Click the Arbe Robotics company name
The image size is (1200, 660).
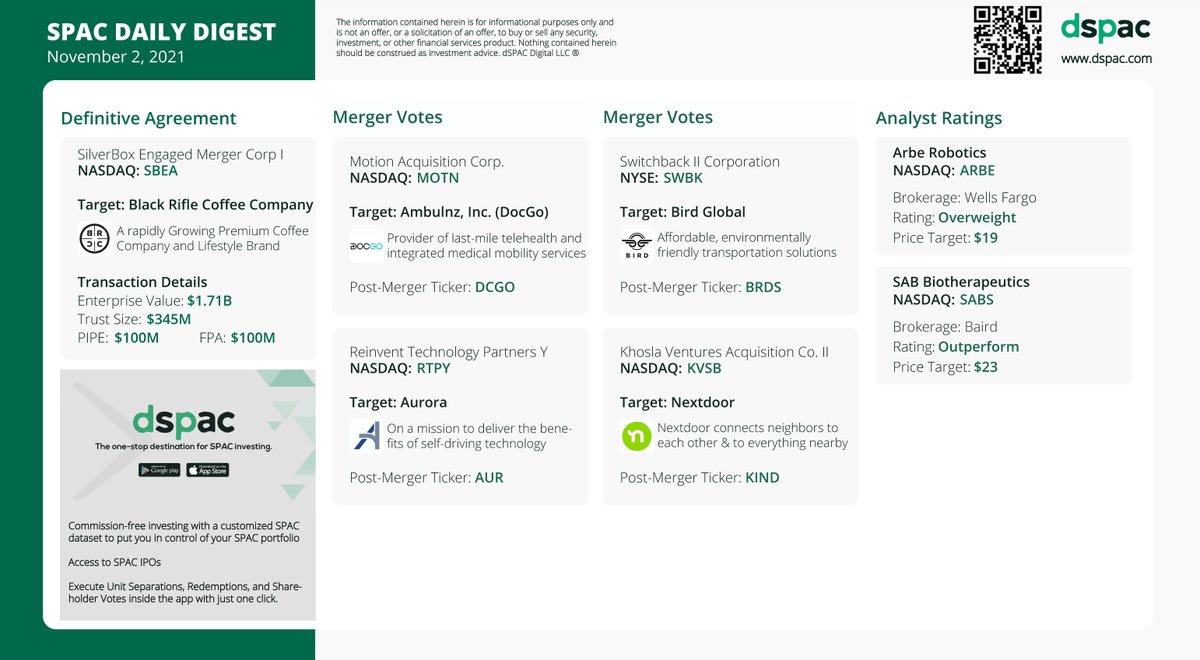coord(940,153)
